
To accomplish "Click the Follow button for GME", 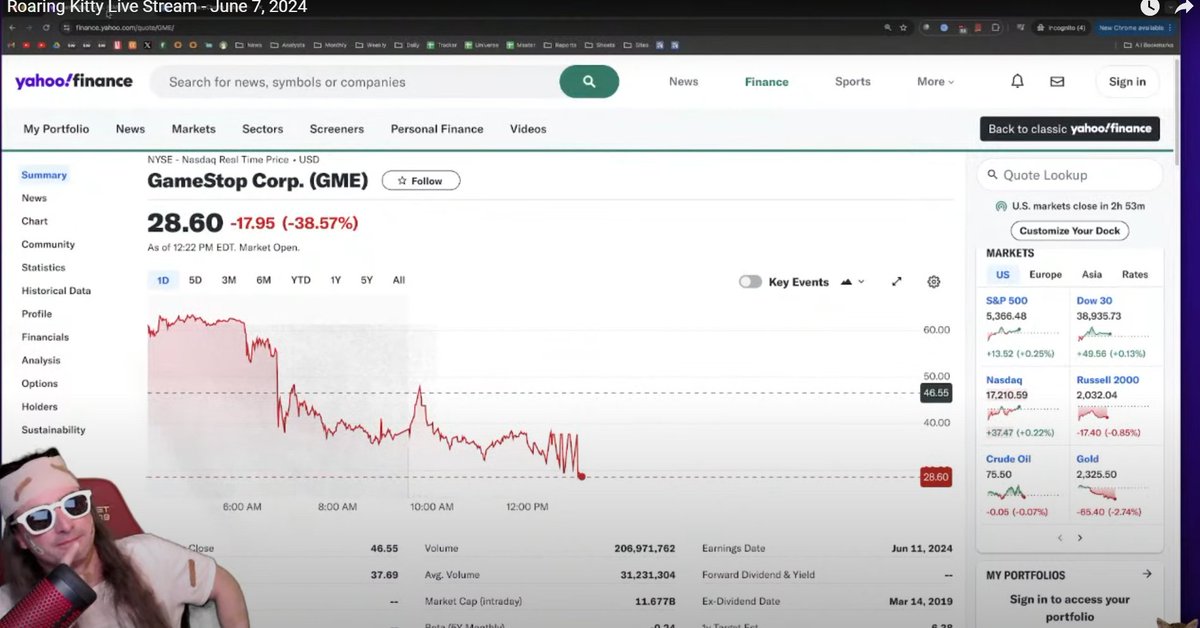I will (x=420, y=181).
